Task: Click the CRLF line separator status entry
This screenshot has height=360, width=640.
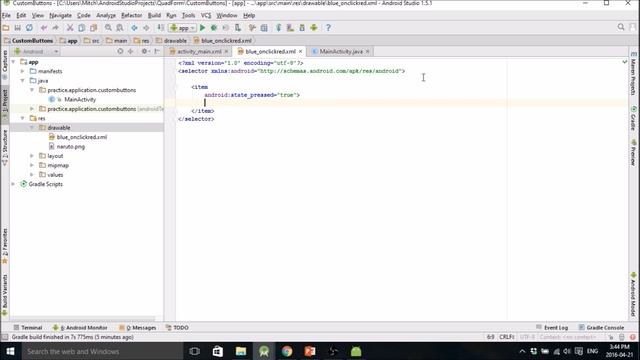Action: 507,337
